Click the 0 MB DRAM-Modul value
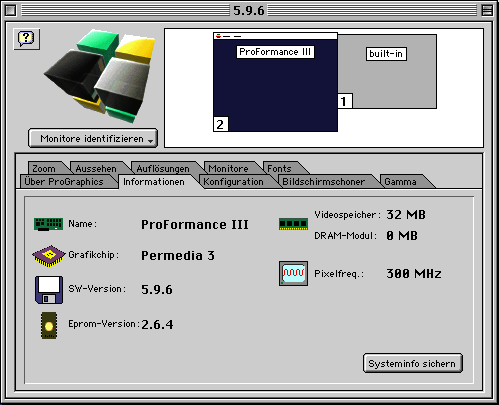499x405 pixels. [x=402, y=236]
